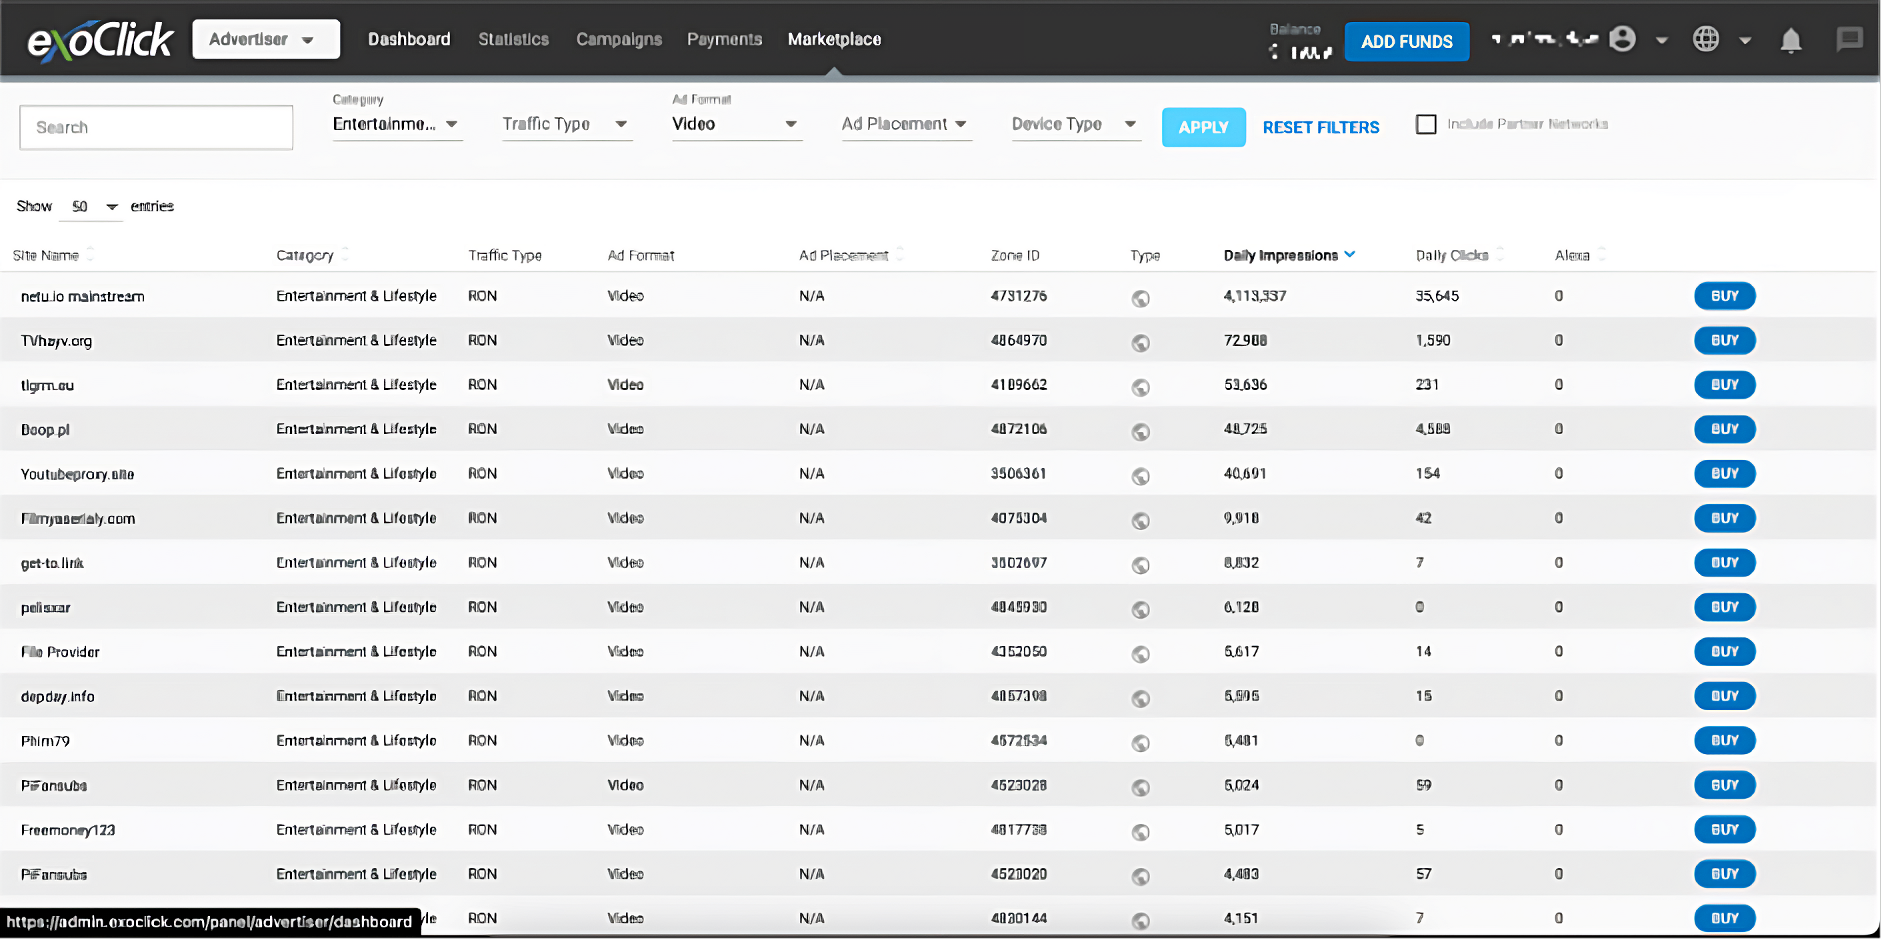Click the globe type icon for netu.io mainstream
This screenshot has height=940, width=1882.
(1140, 298)
